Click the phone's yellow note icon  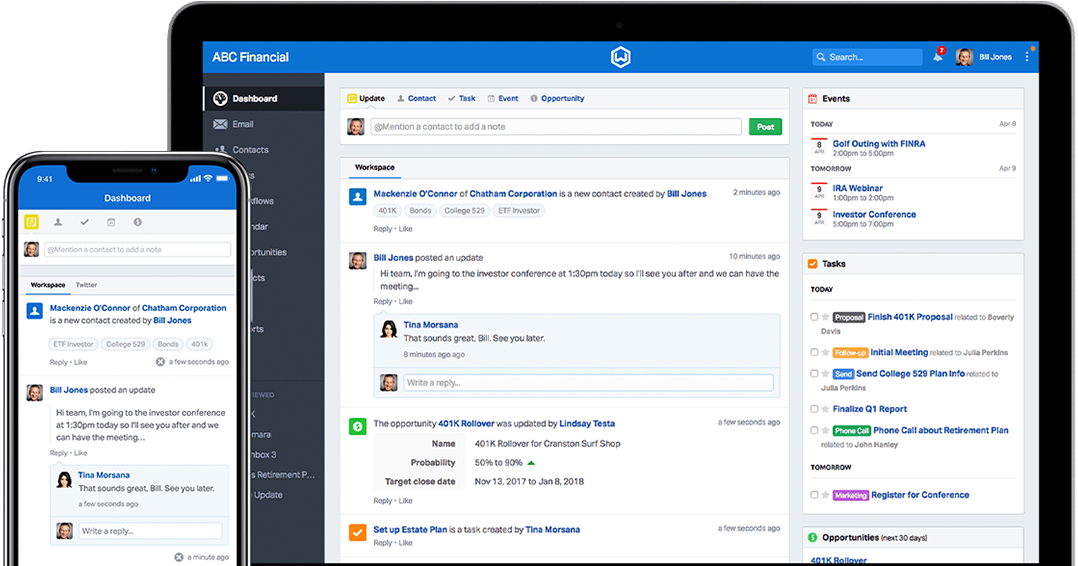[32, 222]
